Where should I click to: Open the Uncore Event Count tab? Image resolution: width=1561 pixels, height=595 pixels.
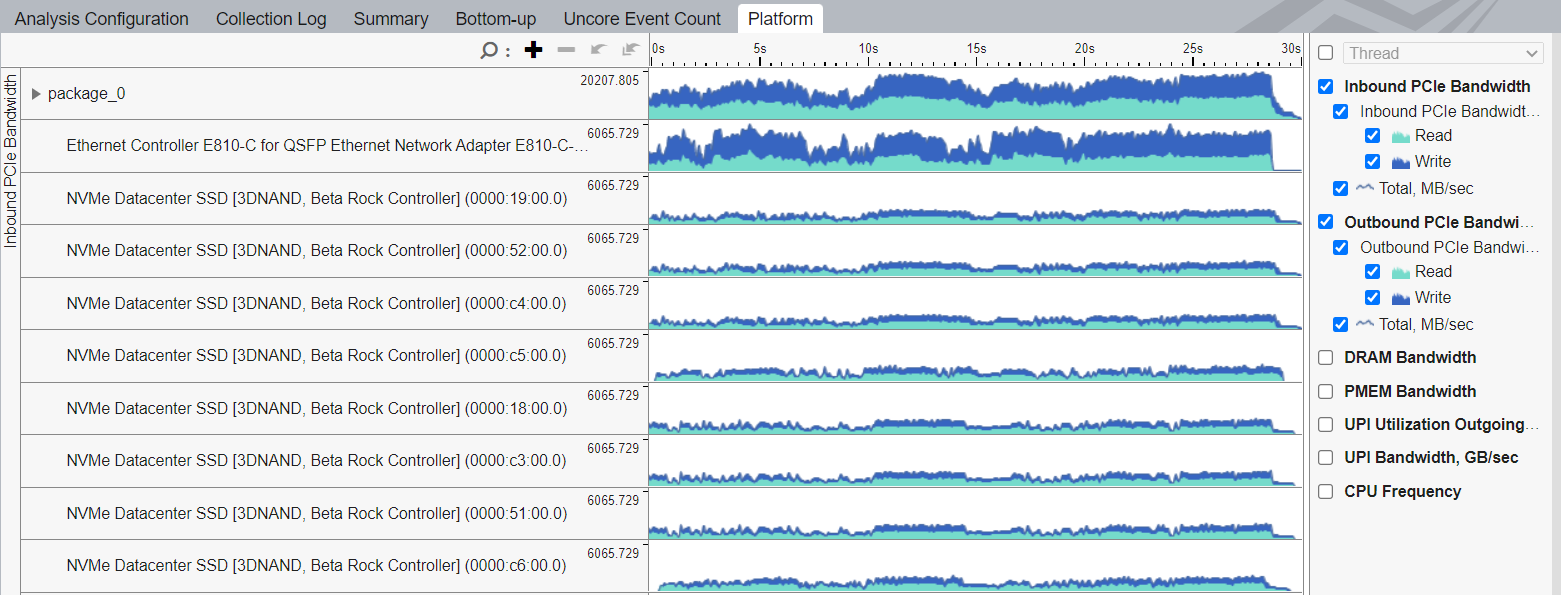click(x=641, y=19)
